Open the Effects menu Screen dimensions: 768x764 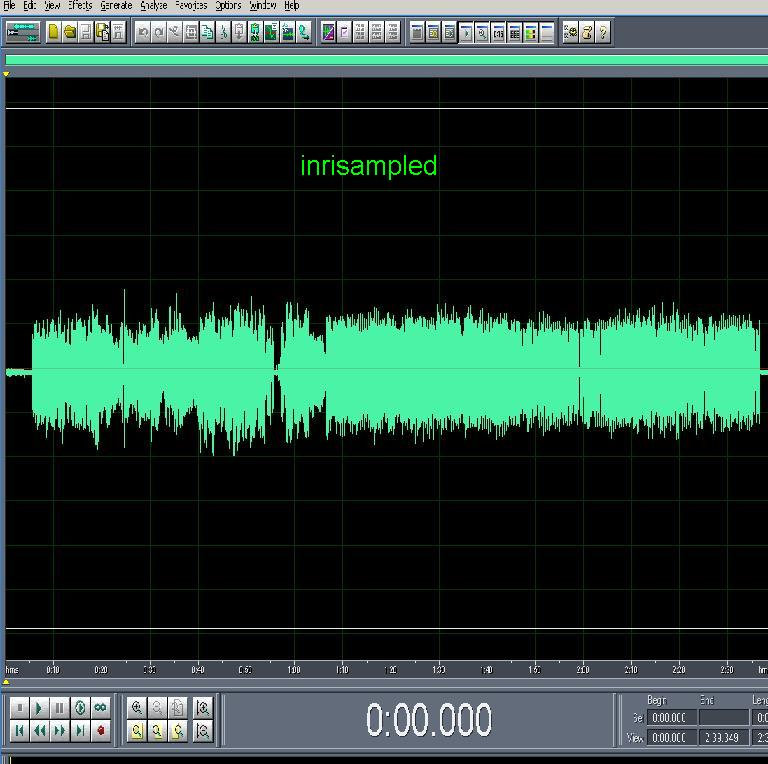click(x=80, y=6)
